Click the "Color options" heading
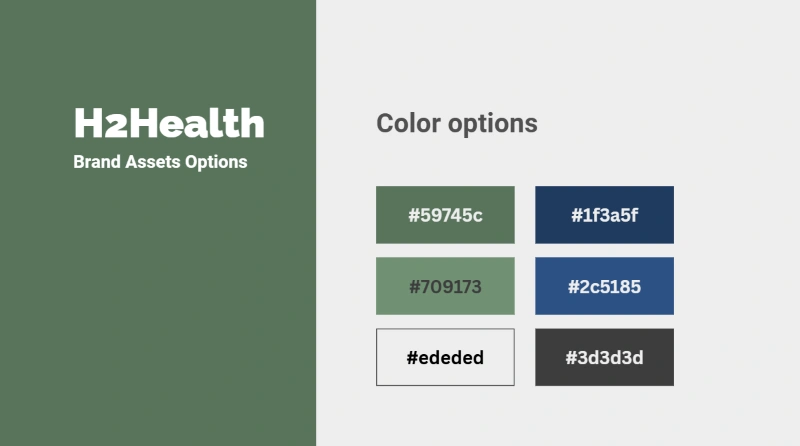800x446 pixels. pos(456,124)
